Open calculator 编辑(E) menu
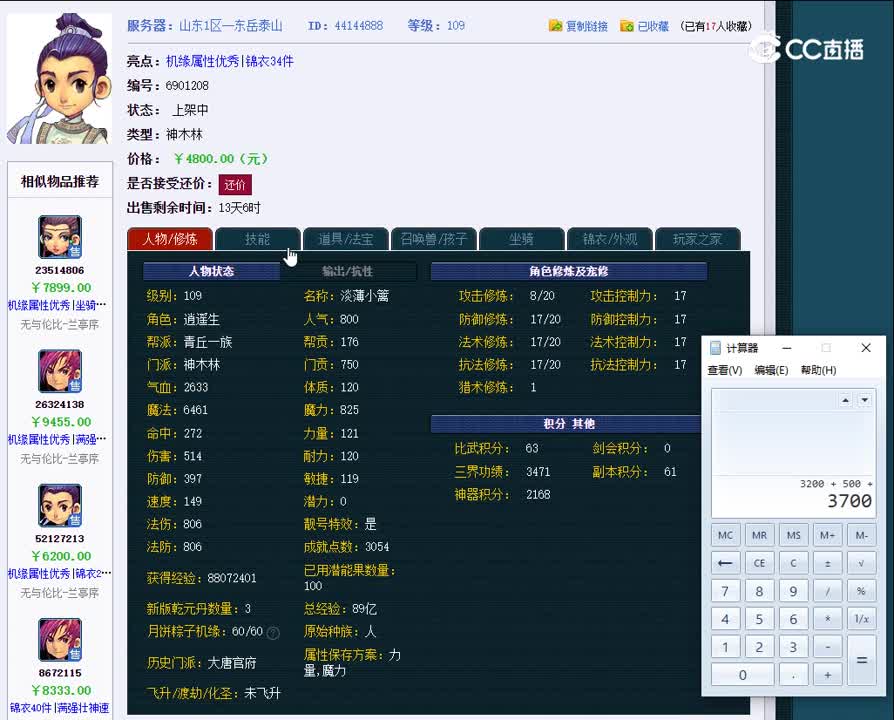This screenshot has height=720, width=894. (771, 371)
